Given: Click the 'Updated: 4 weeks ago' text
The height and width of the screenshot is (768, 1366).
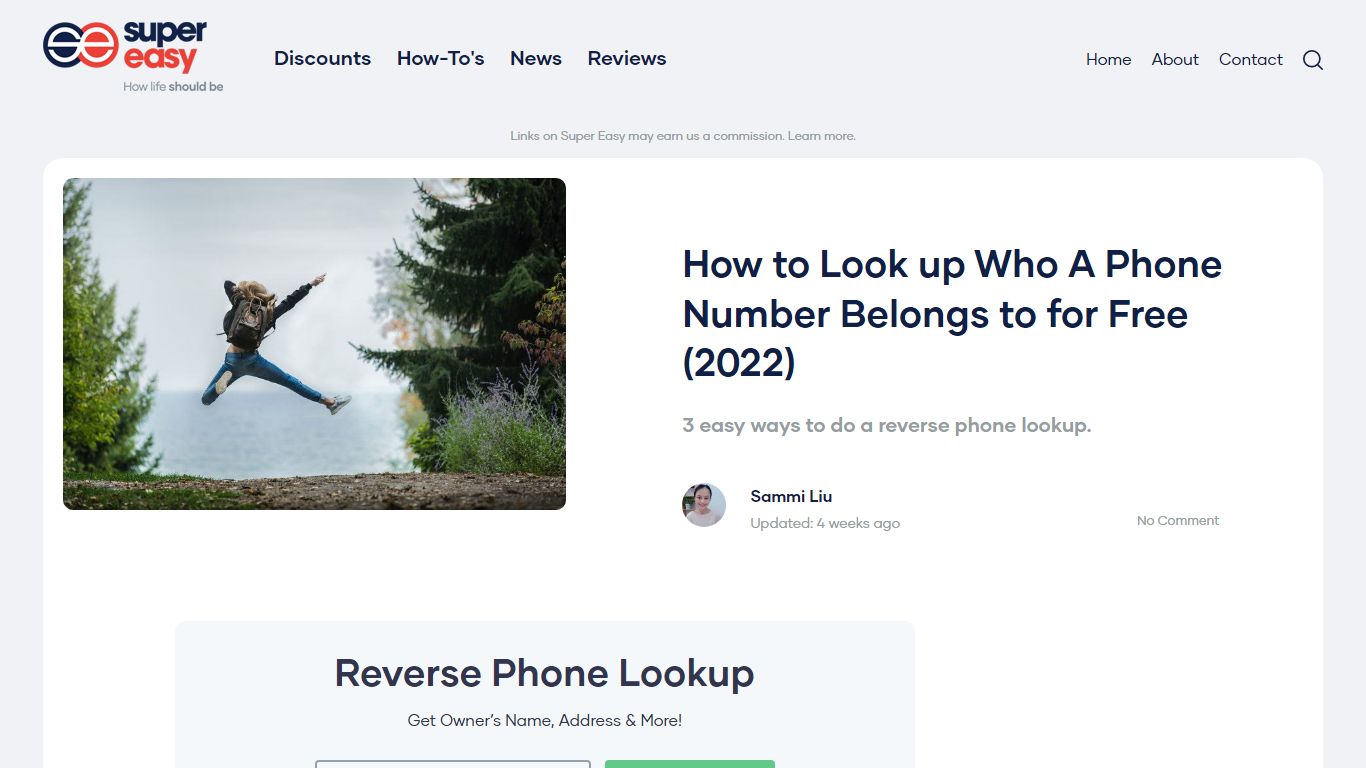Looking at the screenshot, I should click(825, 523).
